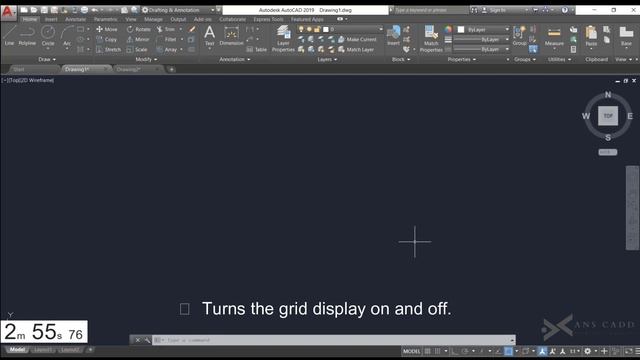
Task: Activate the Rotate command
Action: (x=138, y=29)
